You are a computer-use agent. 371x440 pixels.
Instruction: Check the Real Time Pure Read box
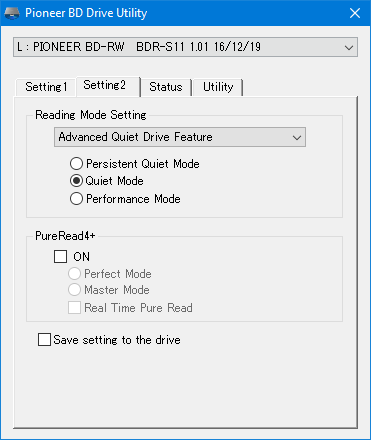pos(74,308)
